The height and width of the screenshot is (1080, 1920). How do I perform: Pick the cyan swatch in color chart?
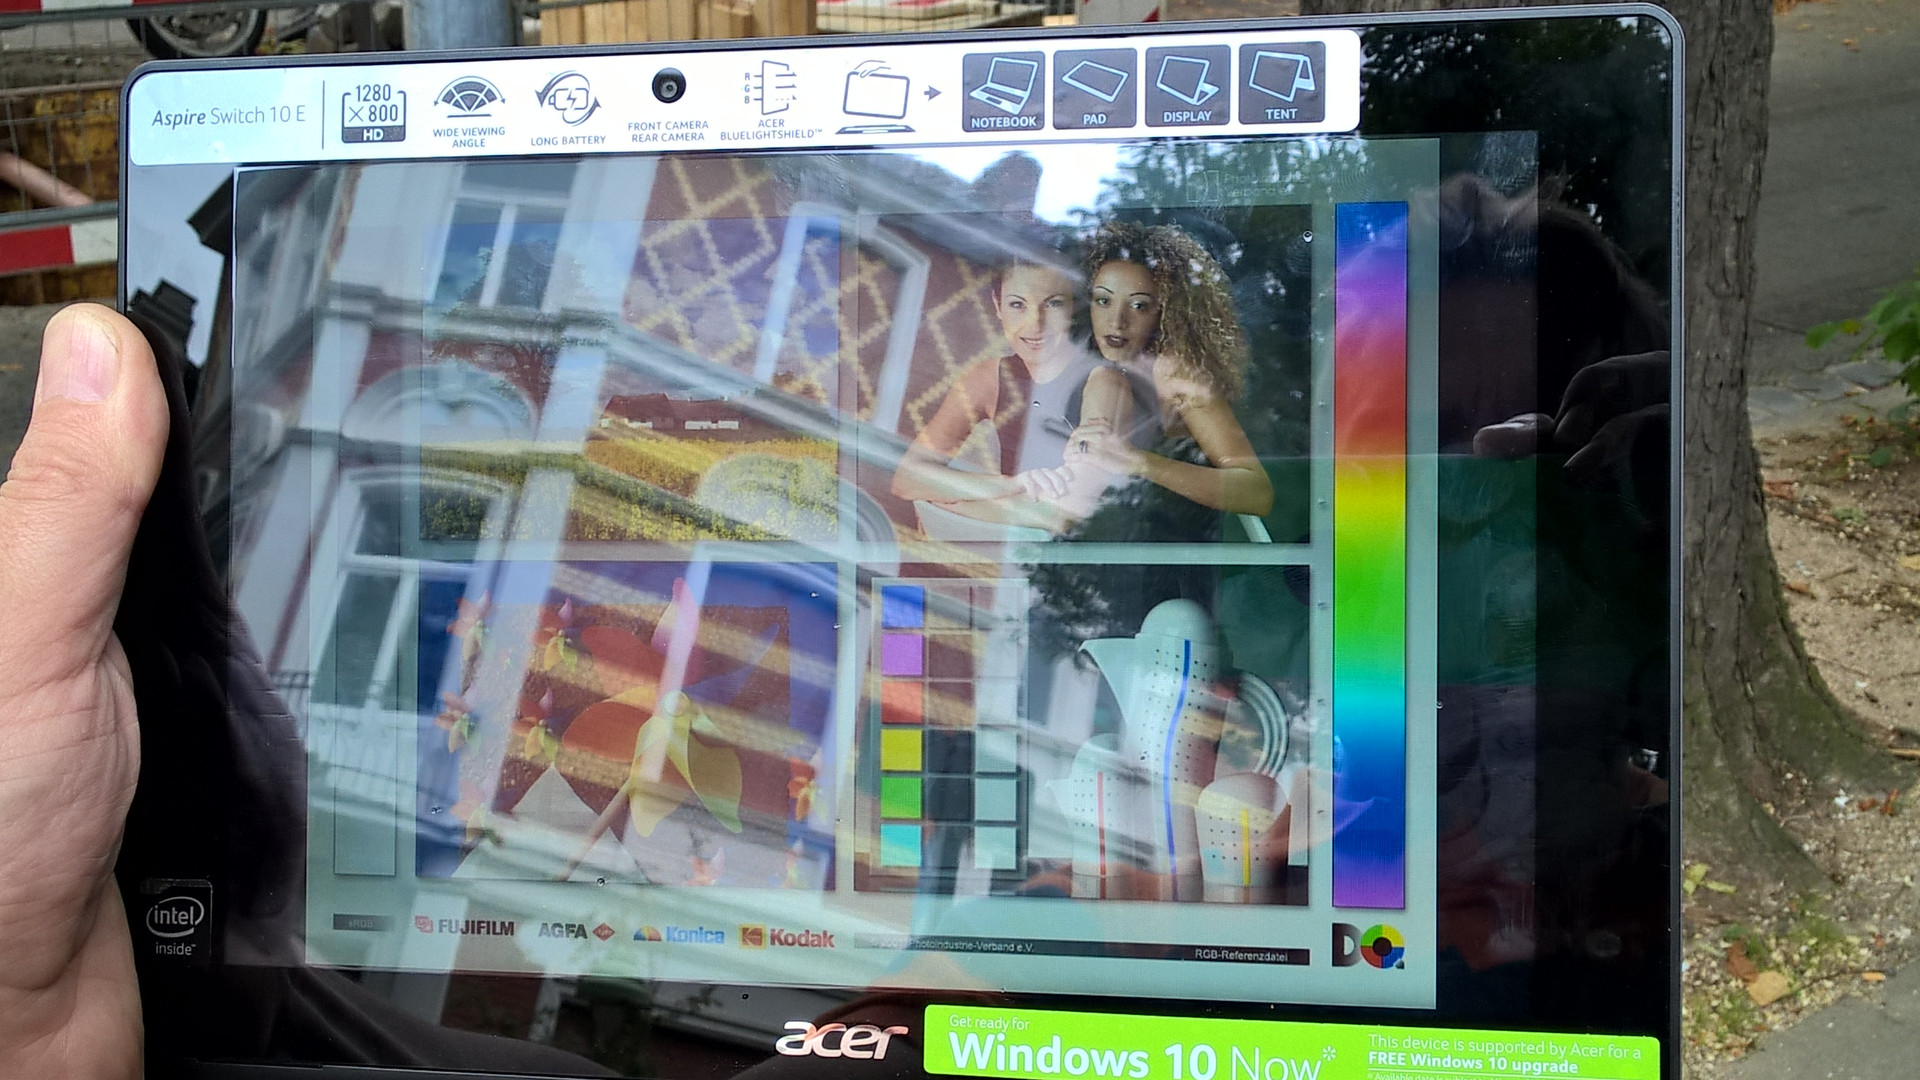tap(902, 845)
